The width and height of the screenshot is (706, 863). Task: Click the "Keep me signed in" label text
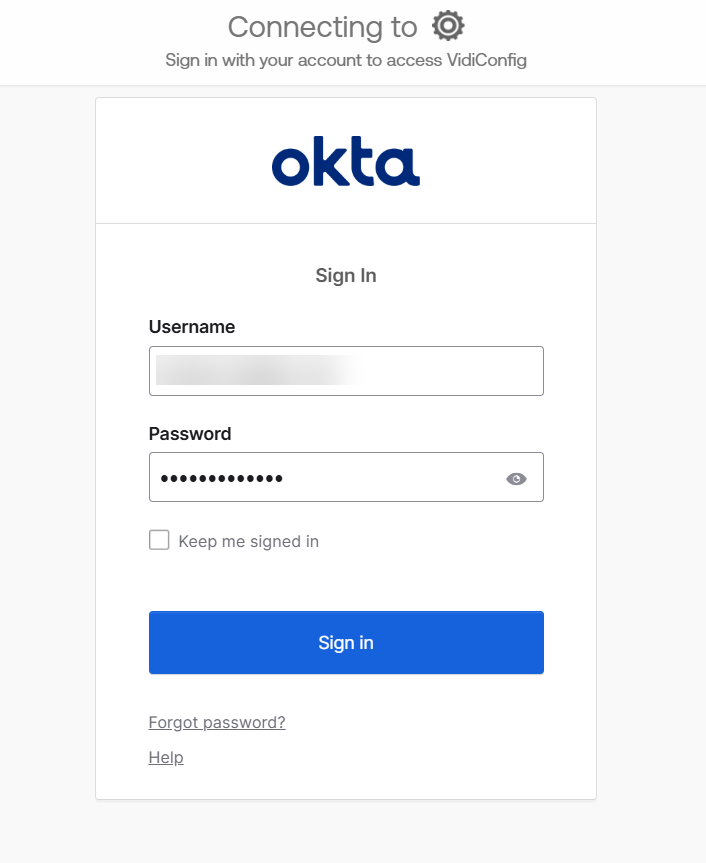[x=248, y=542]
